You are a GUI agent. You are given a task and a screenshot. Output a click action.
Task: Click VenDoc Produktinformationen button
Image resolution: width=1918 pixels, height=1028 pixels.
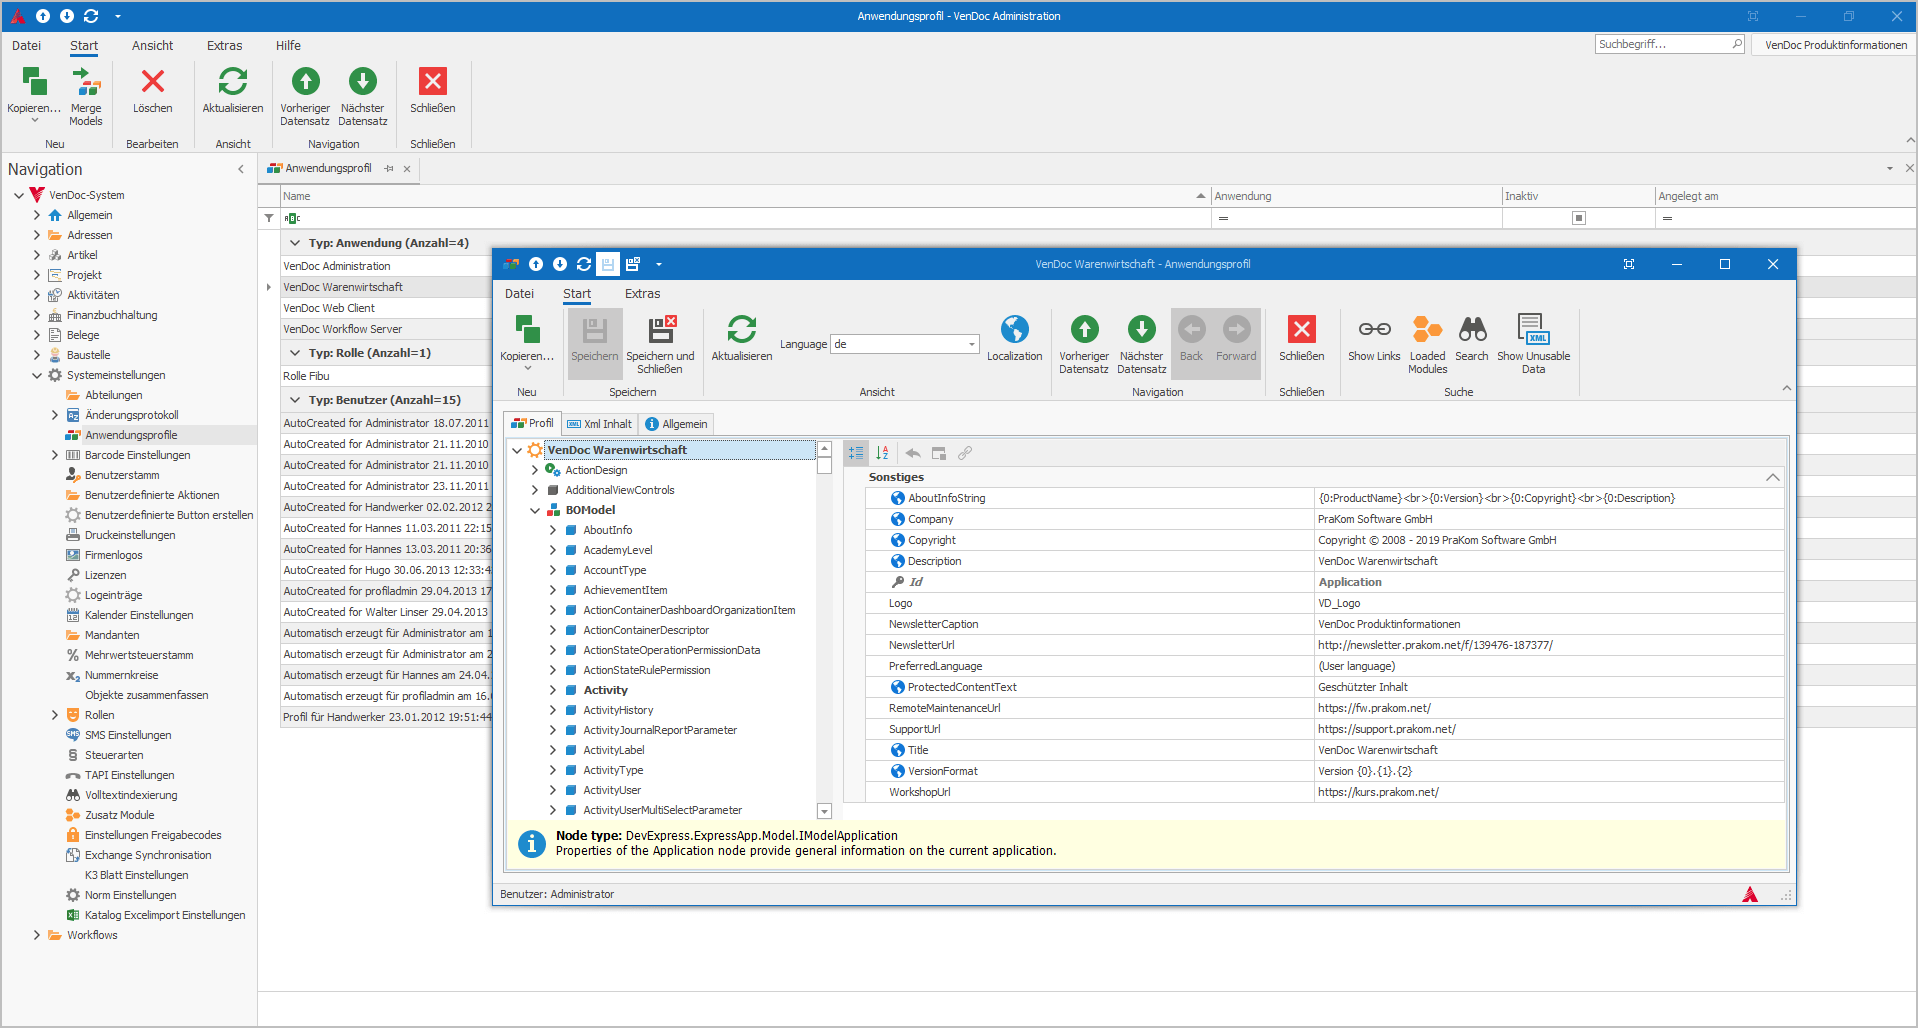point(1835,45)
